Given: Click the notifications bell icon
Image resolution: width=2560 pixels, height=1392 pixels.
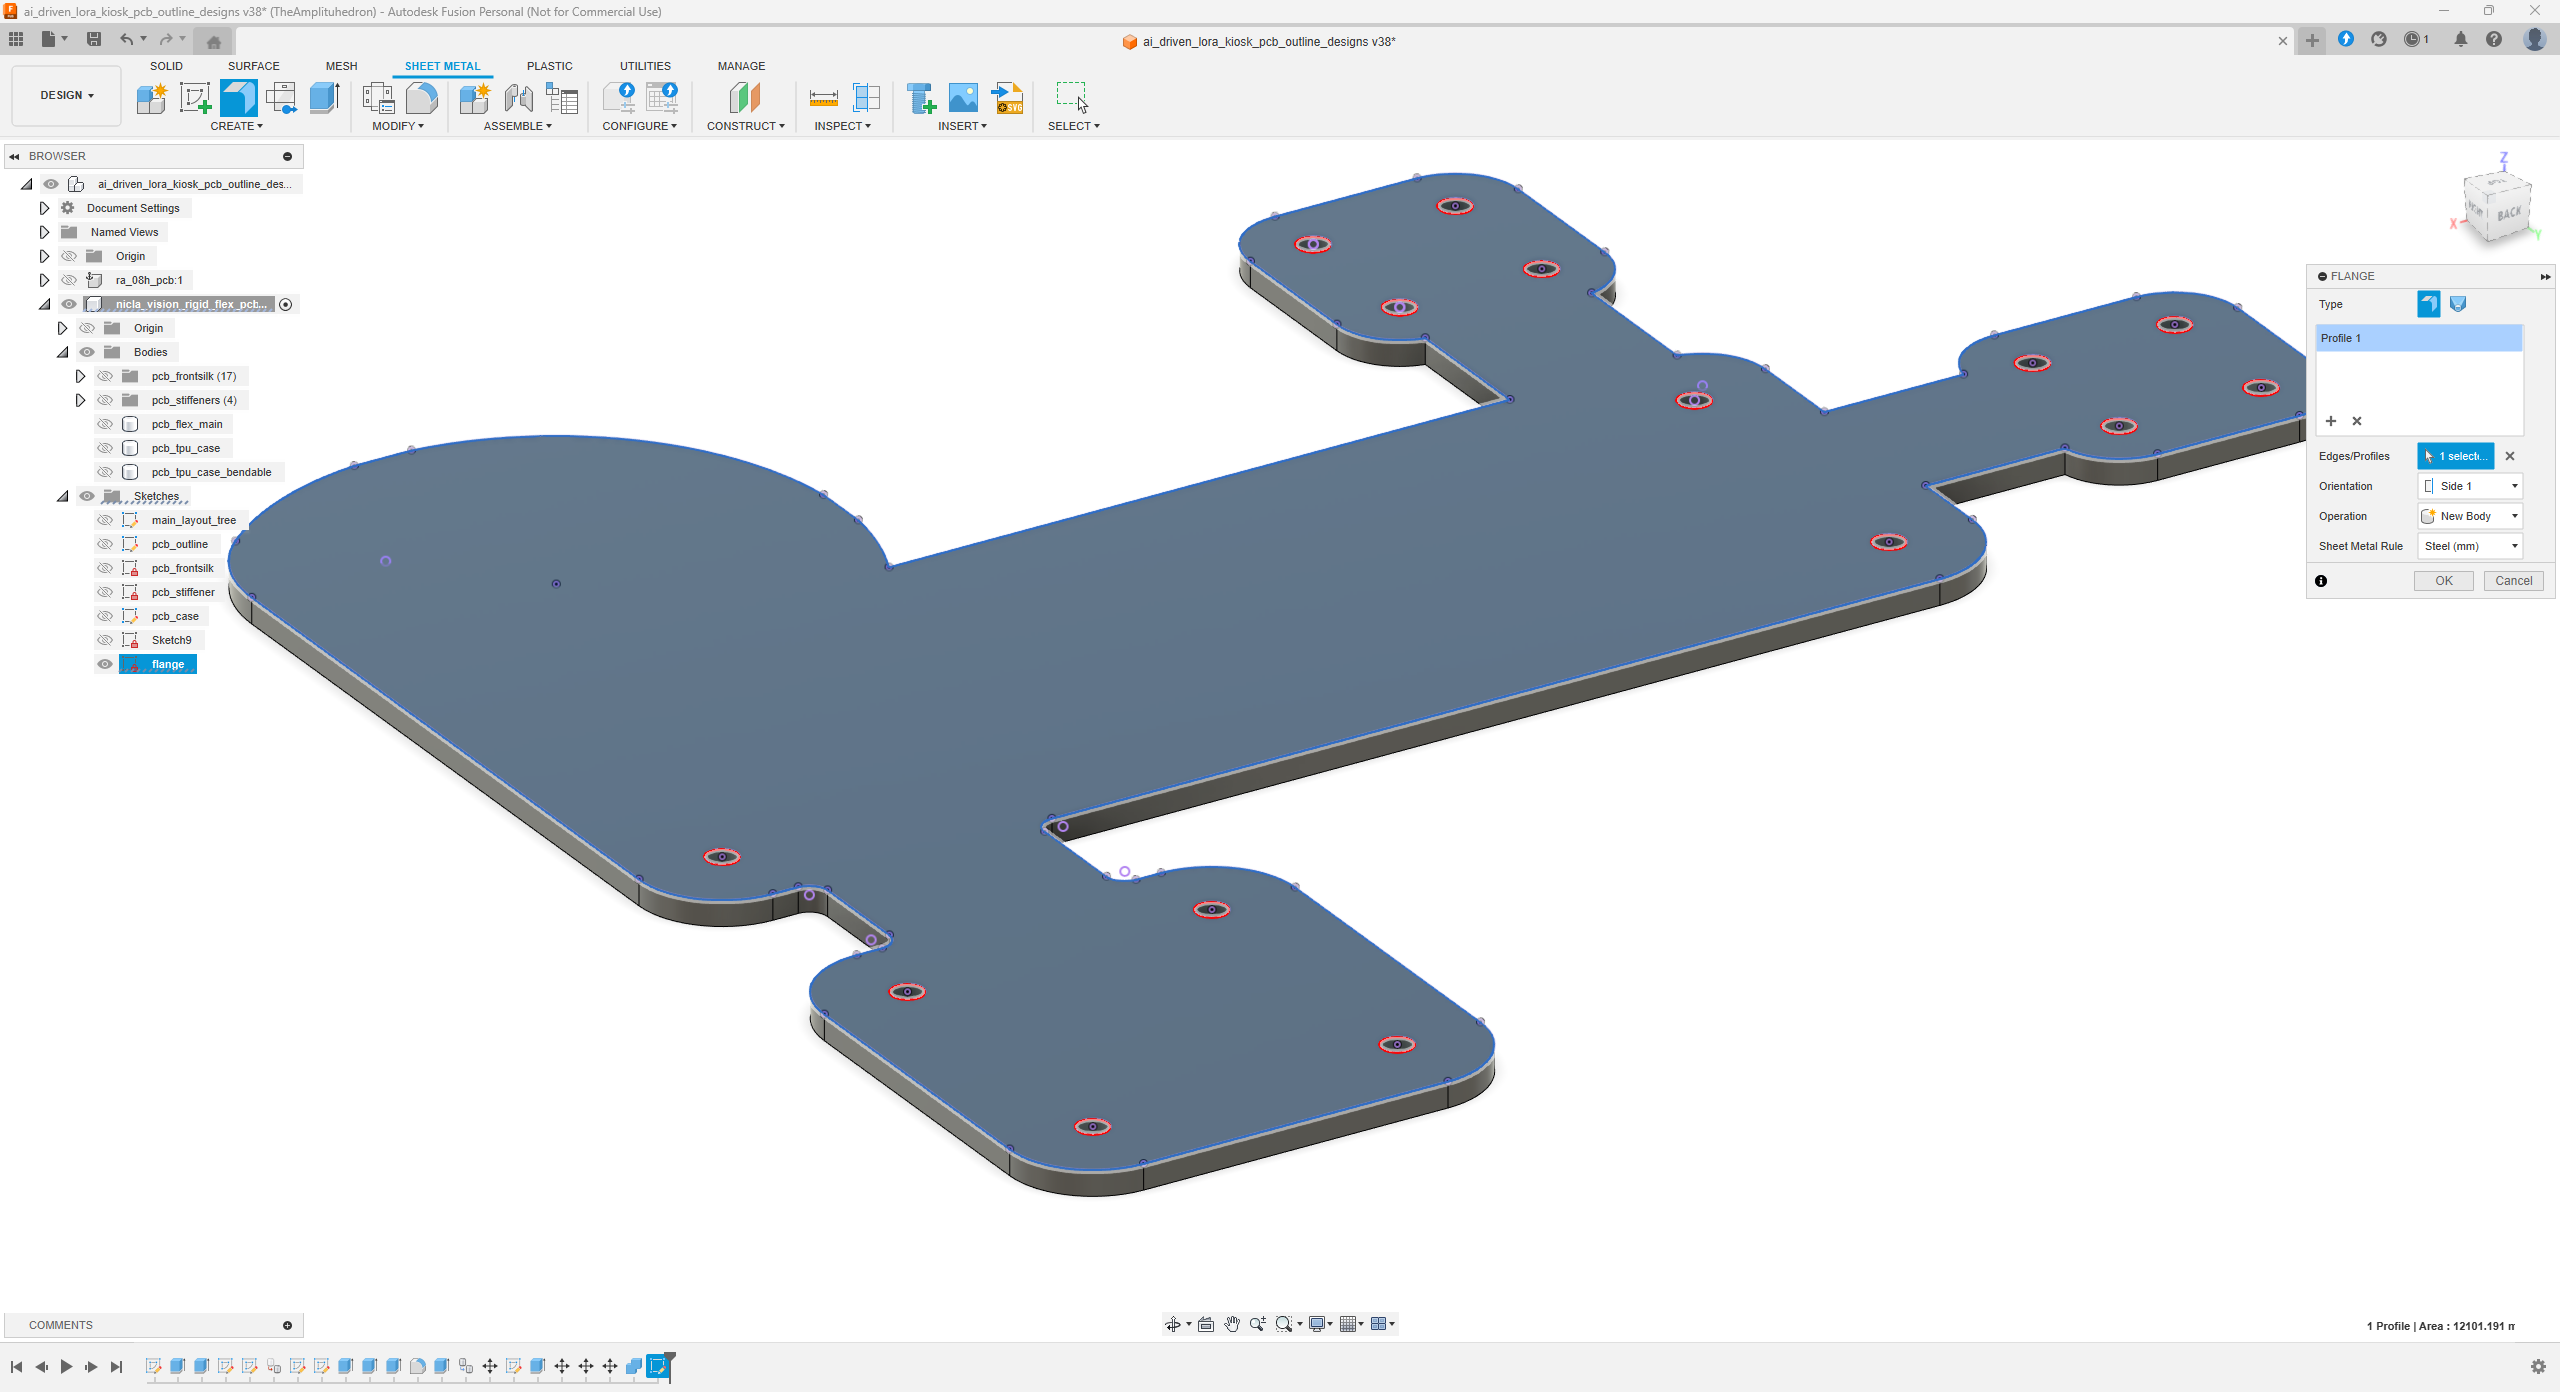Looking at the screenshot, I should tap(2460, 39).
